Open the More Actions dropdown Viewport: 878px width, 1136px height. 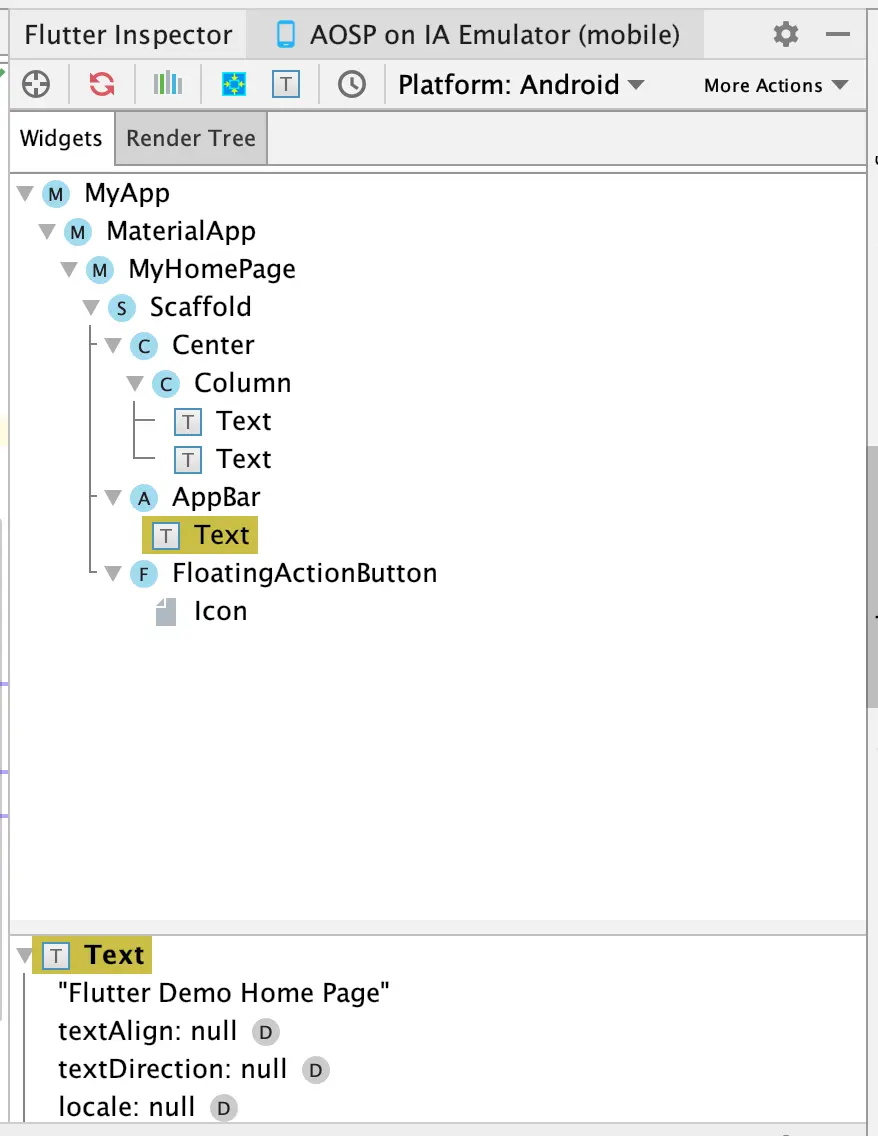click(x=776, y=85)
